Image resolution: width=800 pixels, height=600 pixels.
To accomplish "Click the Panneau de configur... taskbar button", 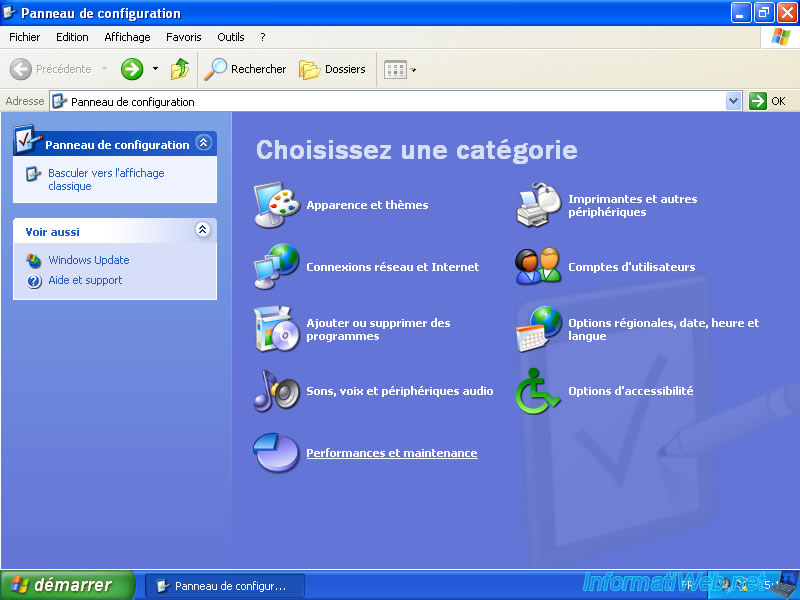I will tap(225, 586).
